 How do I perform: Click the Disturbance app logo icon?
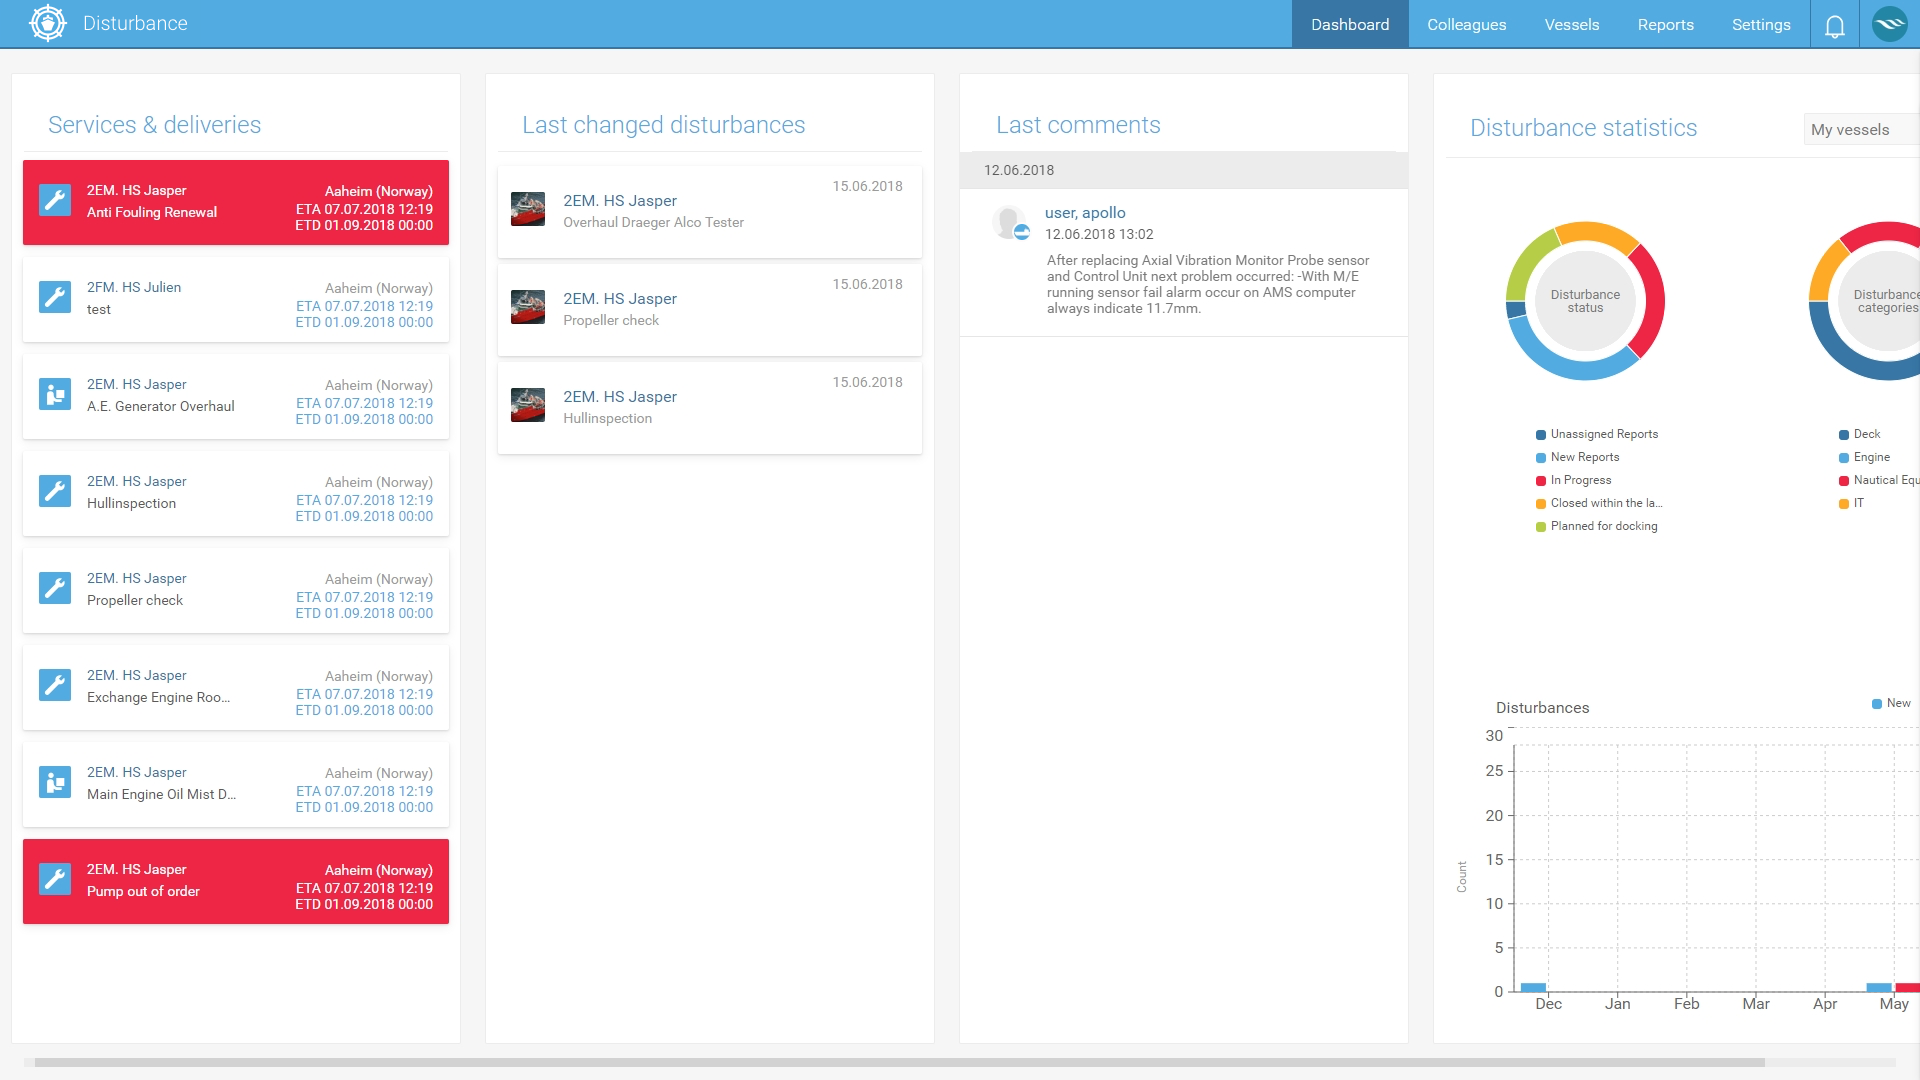[47, 23]
